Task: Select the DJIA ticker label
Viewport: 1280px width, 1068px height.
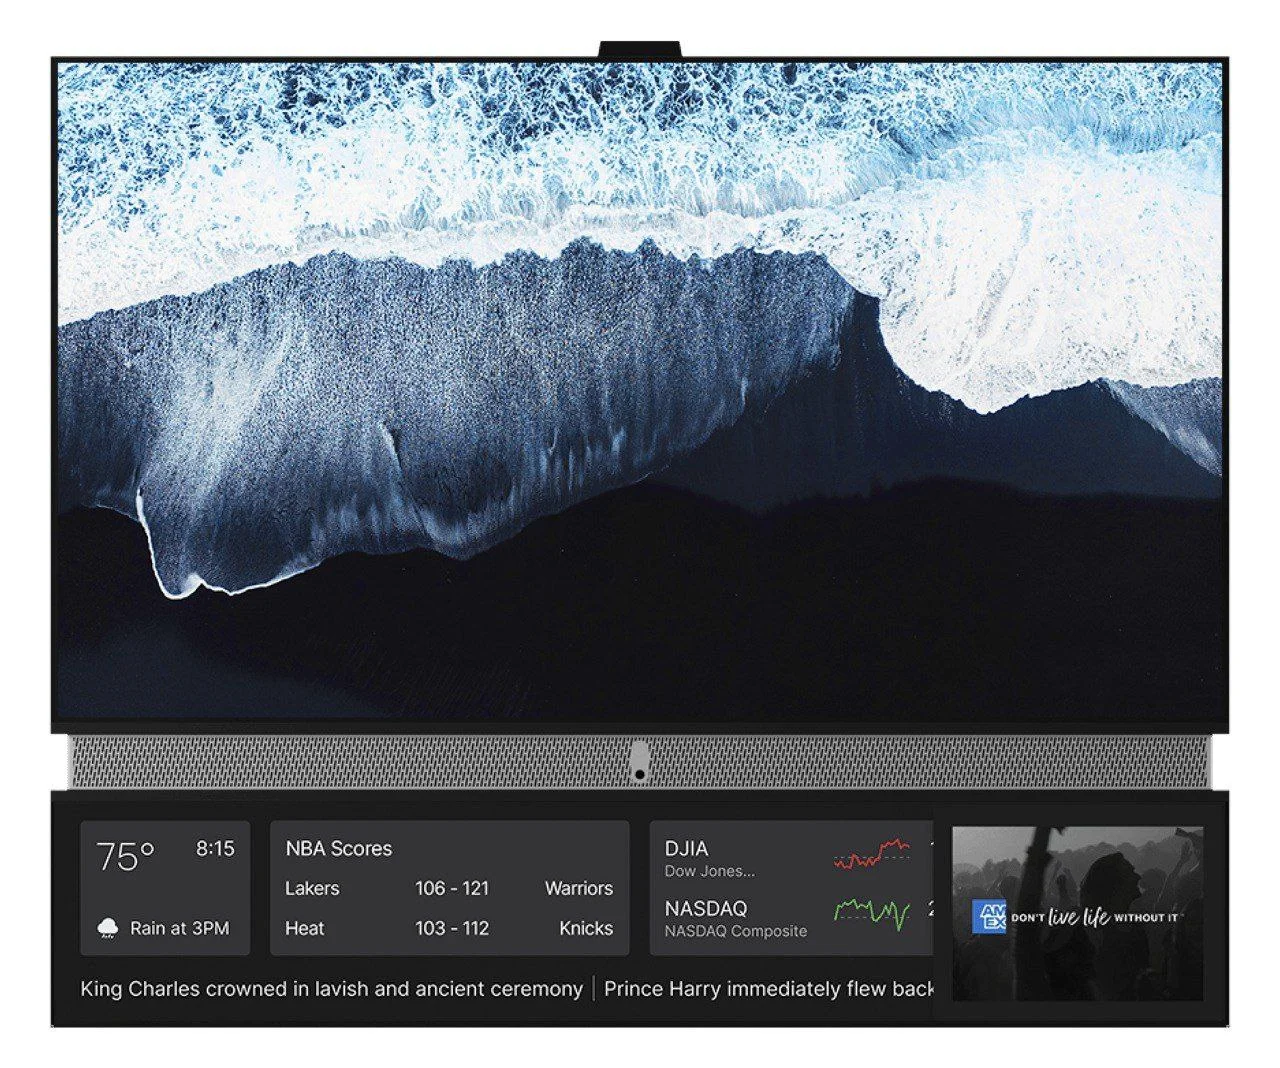Action: coord(686,849)
